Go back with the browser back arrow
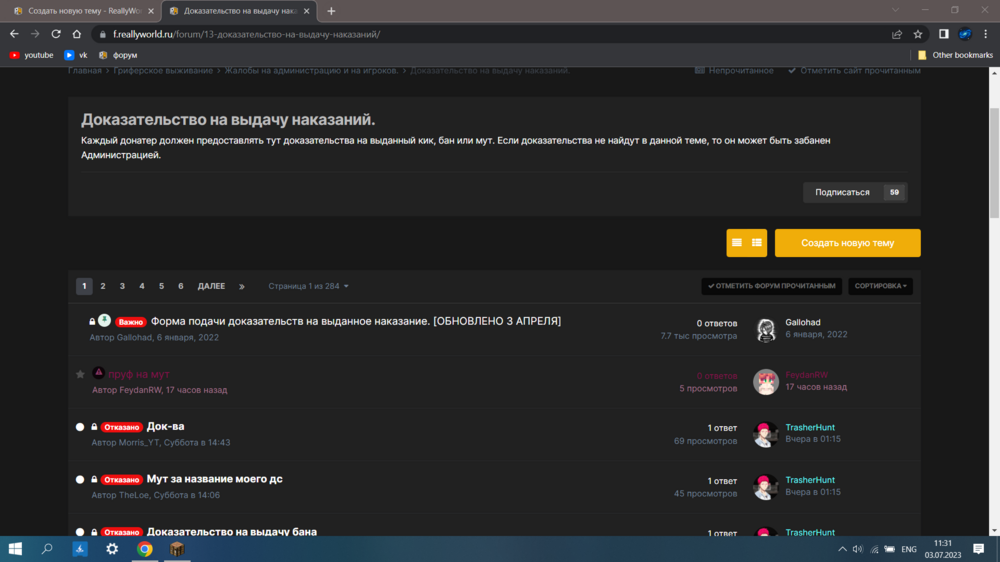 click(x=14, y=34)
